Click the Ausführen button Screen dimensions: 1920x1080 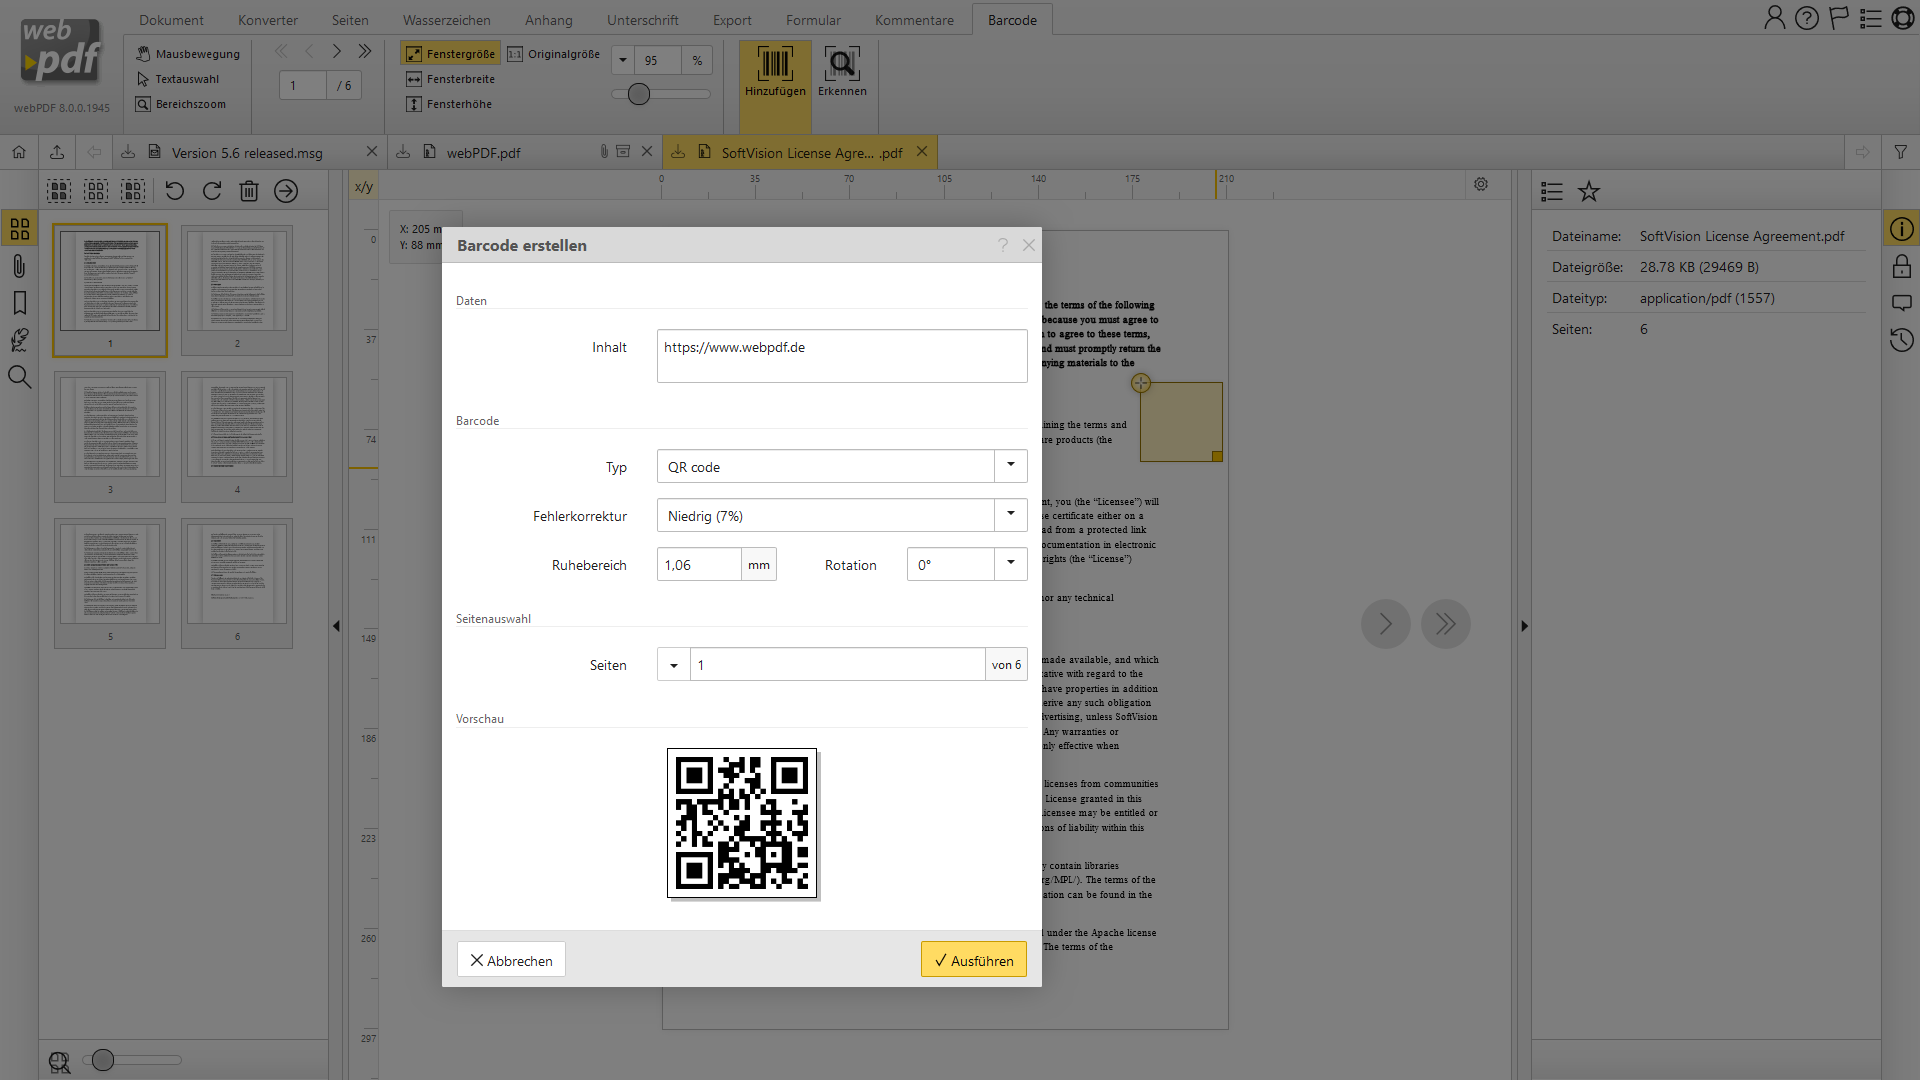pos(973,960)
